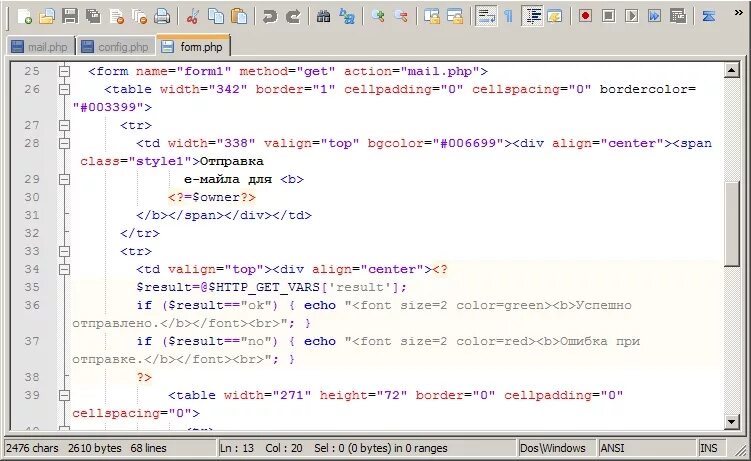Screen dimensions: 751x461
Task: Select the form.php tab
Action: [x=193, y=46]
